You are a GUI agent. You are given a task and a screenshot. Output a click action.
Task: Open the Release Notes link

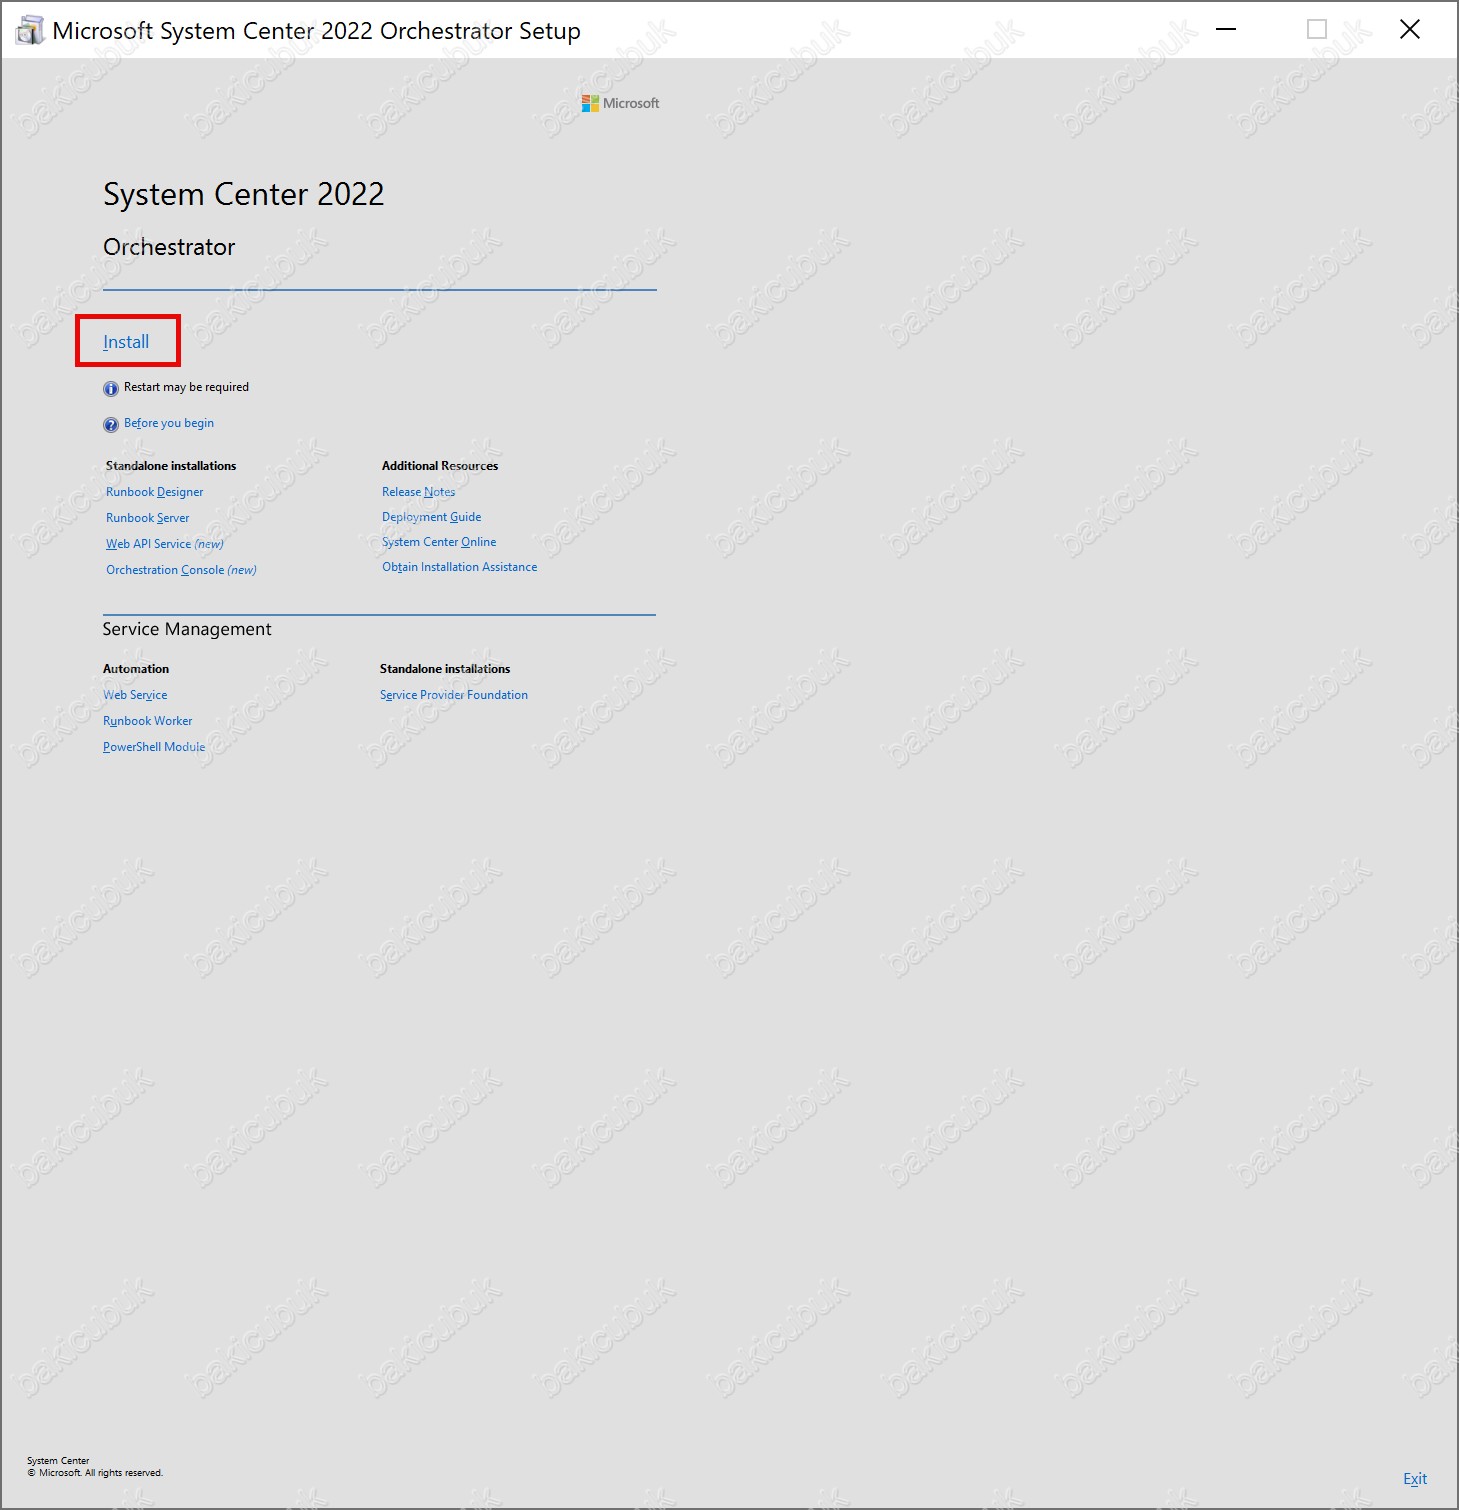click(x=419, y=492)
